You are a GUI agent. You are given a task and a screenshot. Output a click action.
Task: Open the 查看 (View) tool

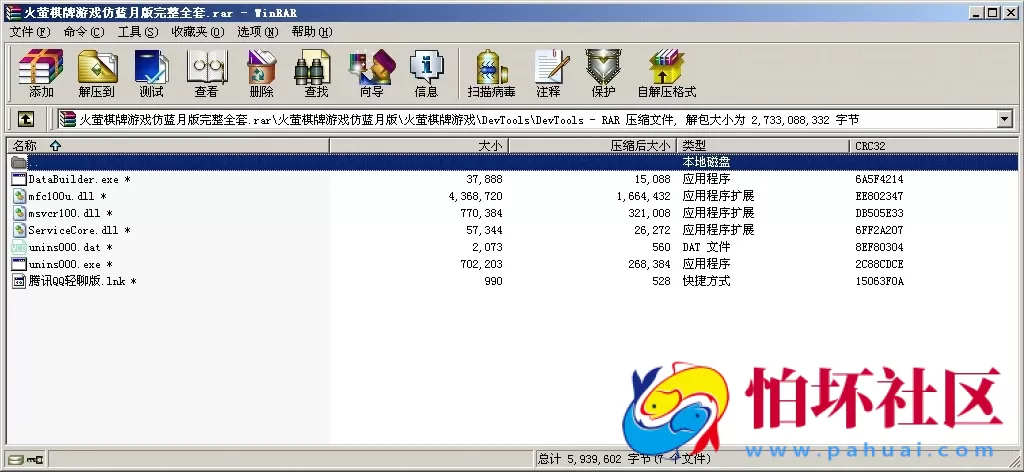point(206,74)
